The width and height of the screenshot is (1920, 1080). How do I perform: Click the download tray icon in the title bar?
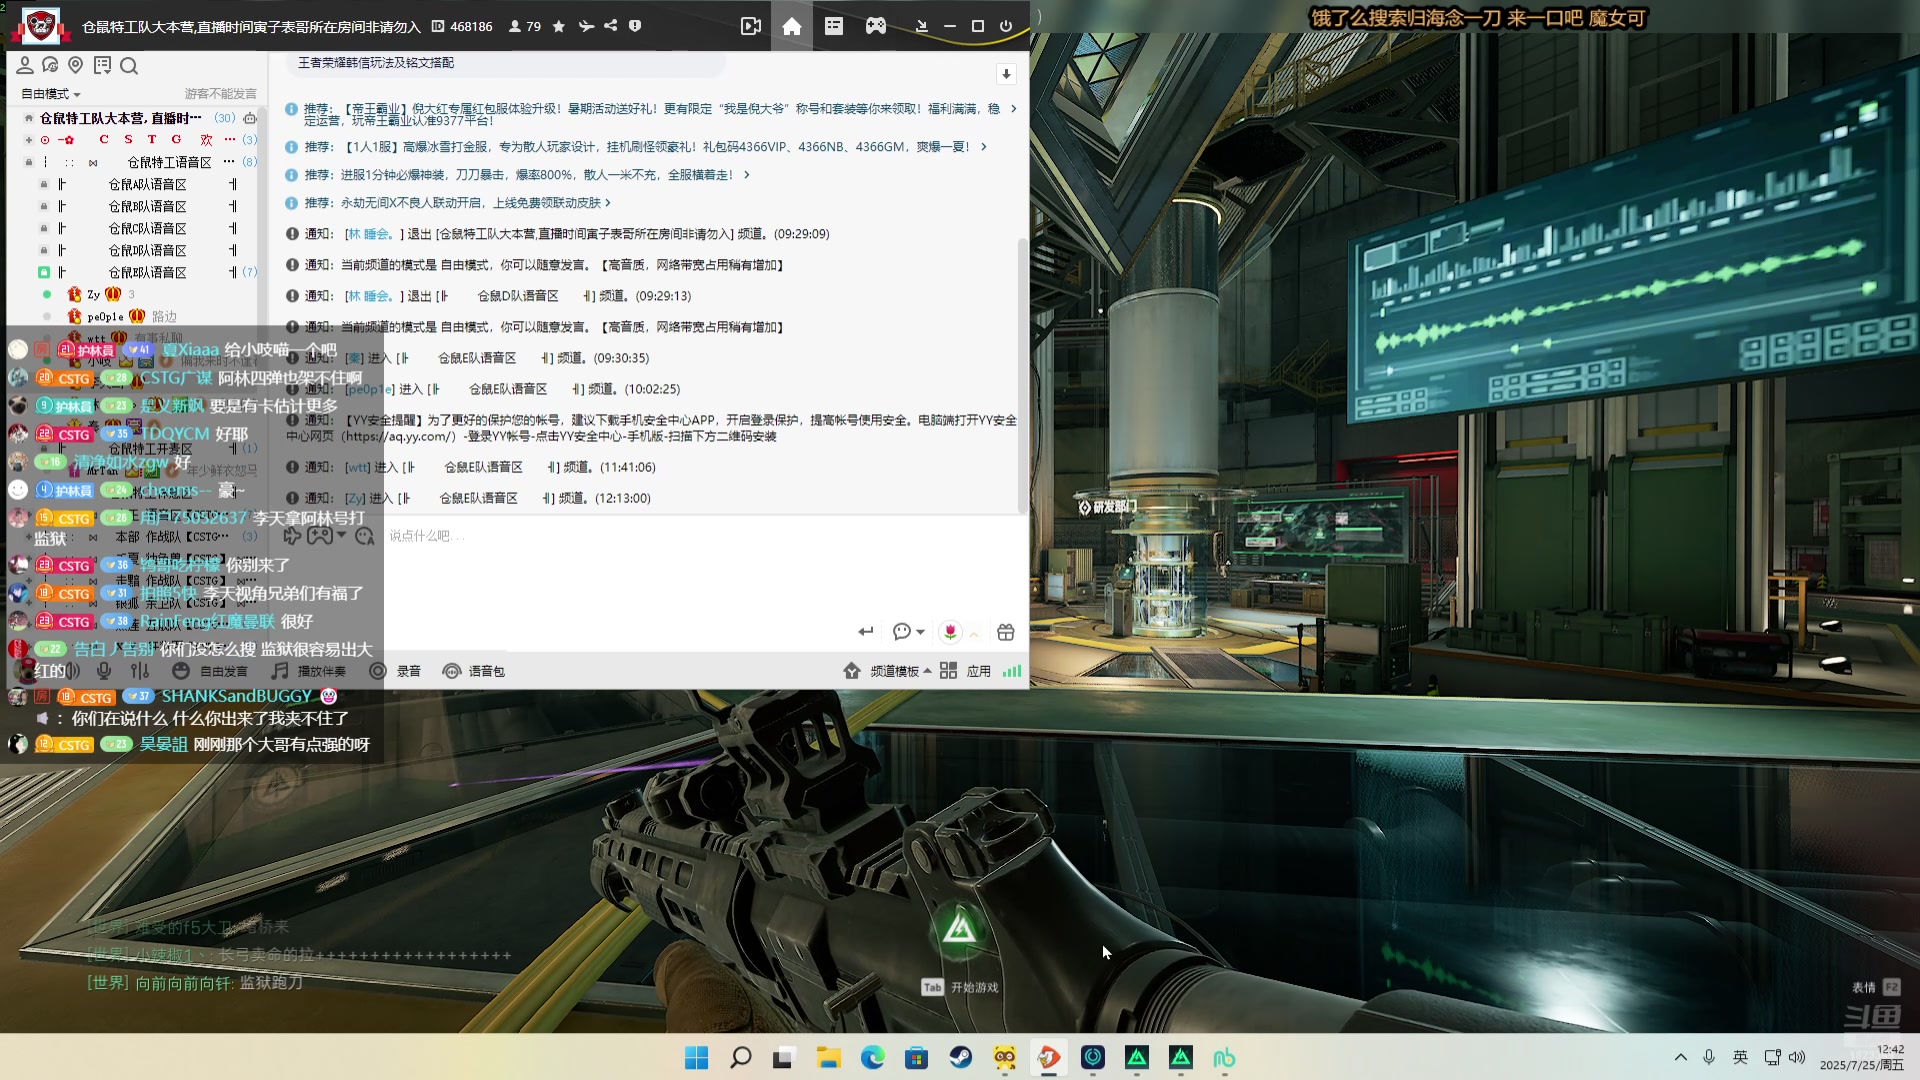click(x=922, y=26)
